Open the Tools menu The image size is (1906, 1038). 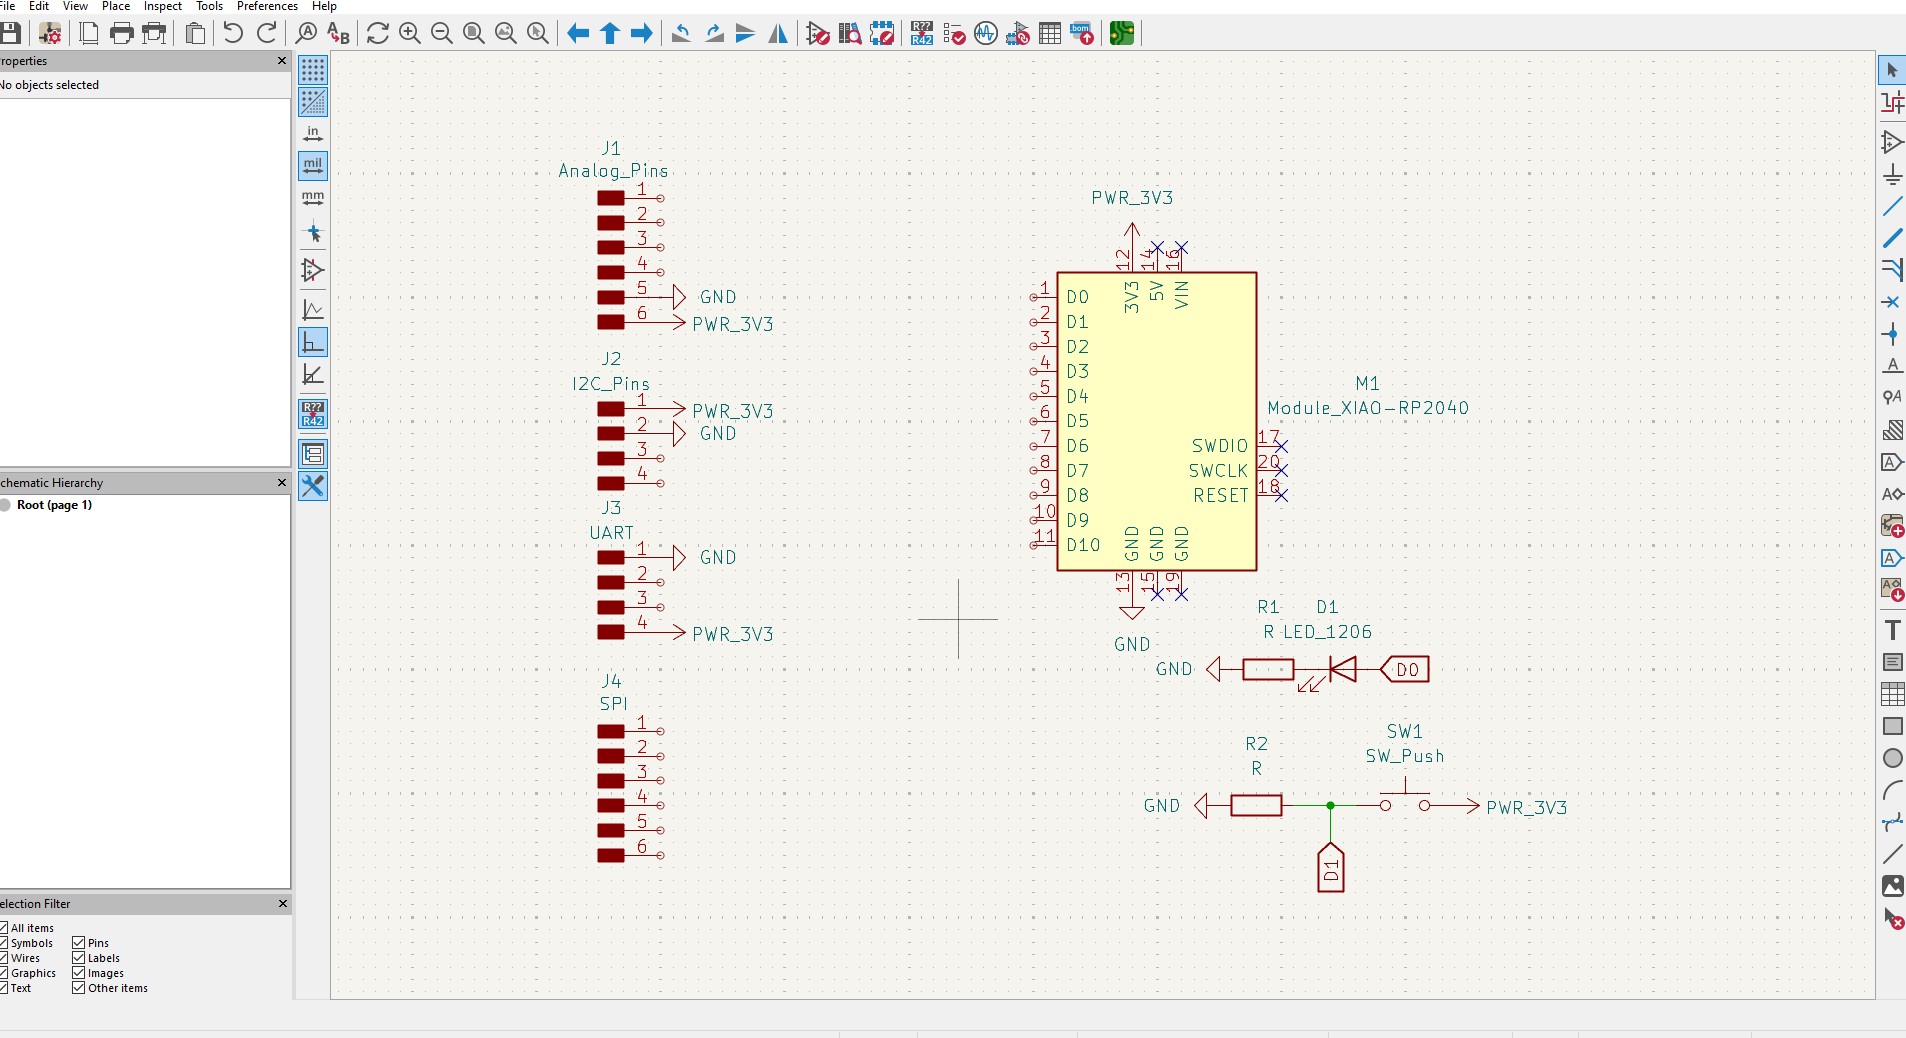[209, 6]
